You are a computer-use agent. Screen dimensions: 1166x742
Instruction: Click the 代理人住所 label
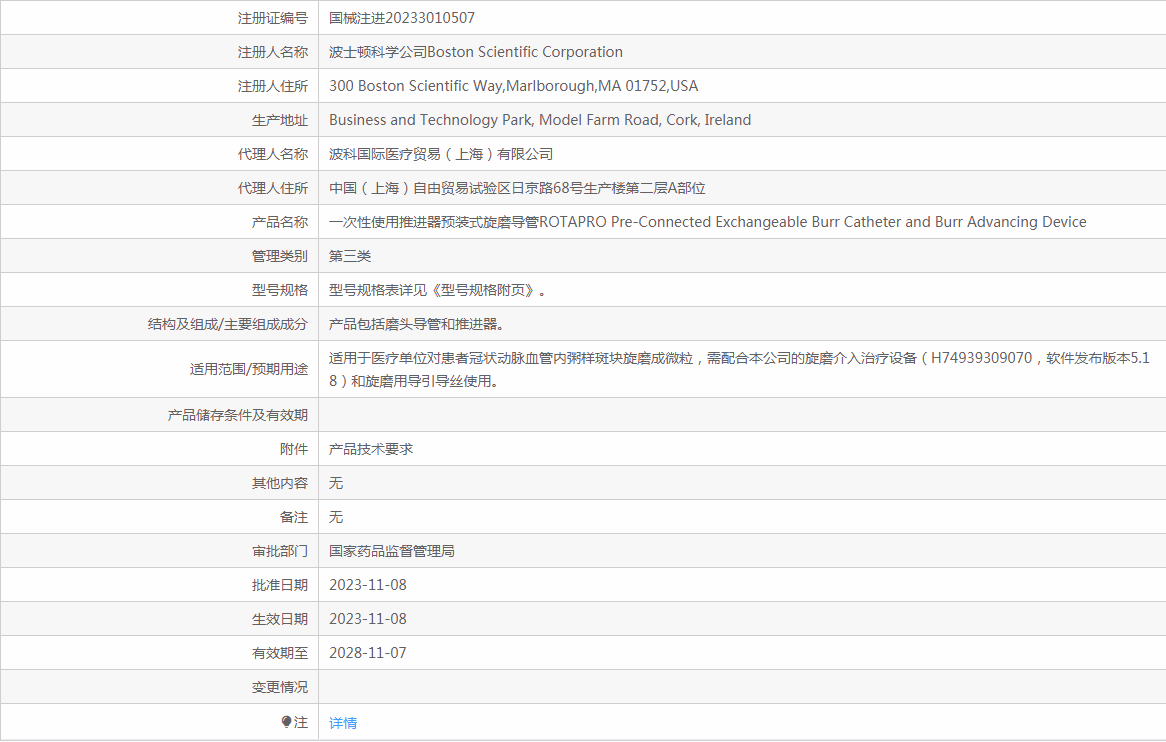point(272,188)
